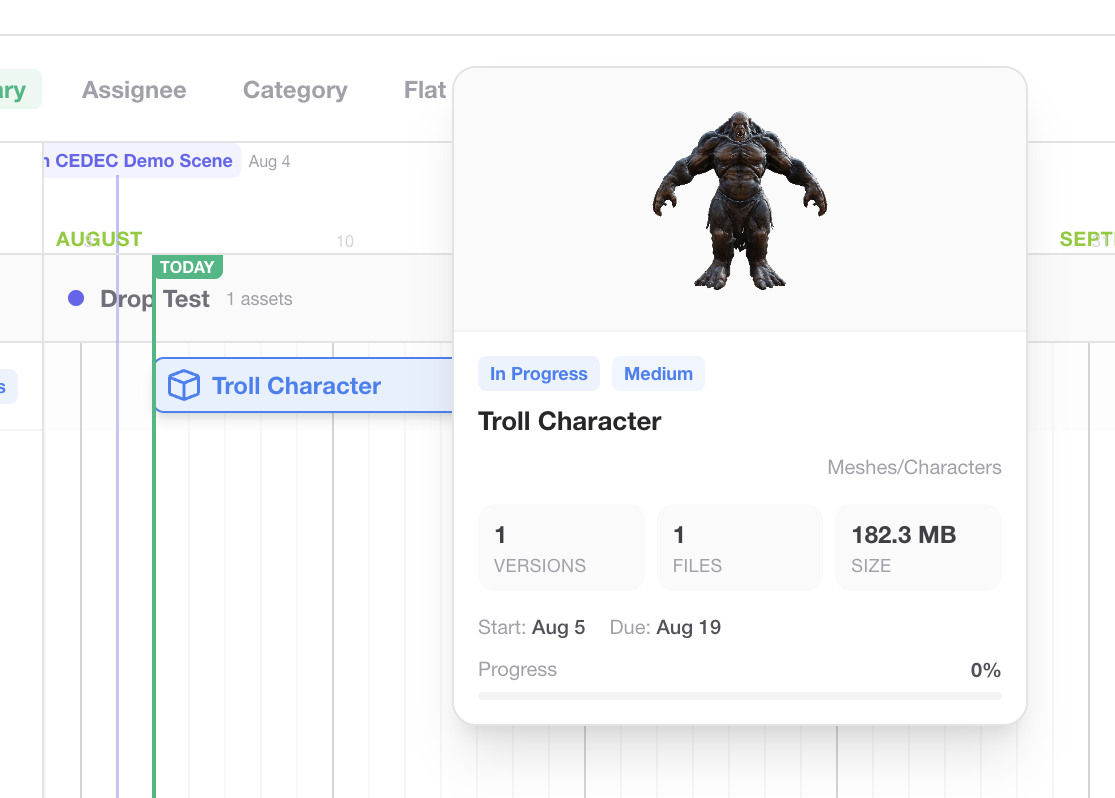Click the 1 Files stat box
Image resolution: width=1115 pixels, height=798 pixels.
pyautogui.click(x=740, y=548)
